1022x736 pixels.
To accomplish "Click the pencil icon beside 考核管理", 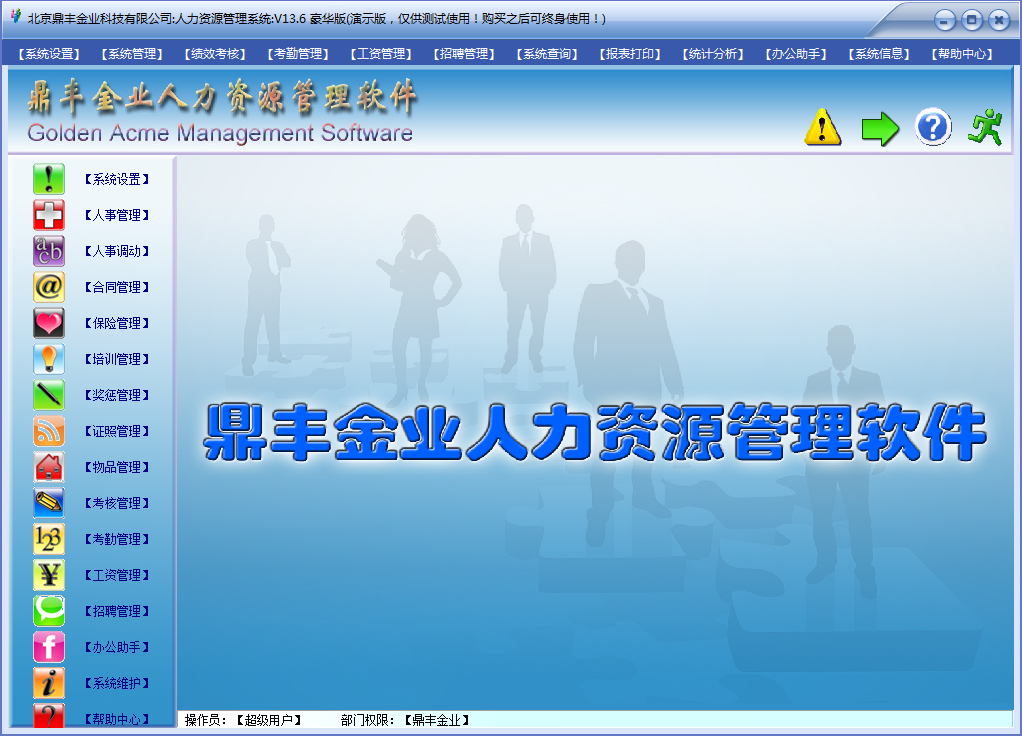I will (49, 503).
